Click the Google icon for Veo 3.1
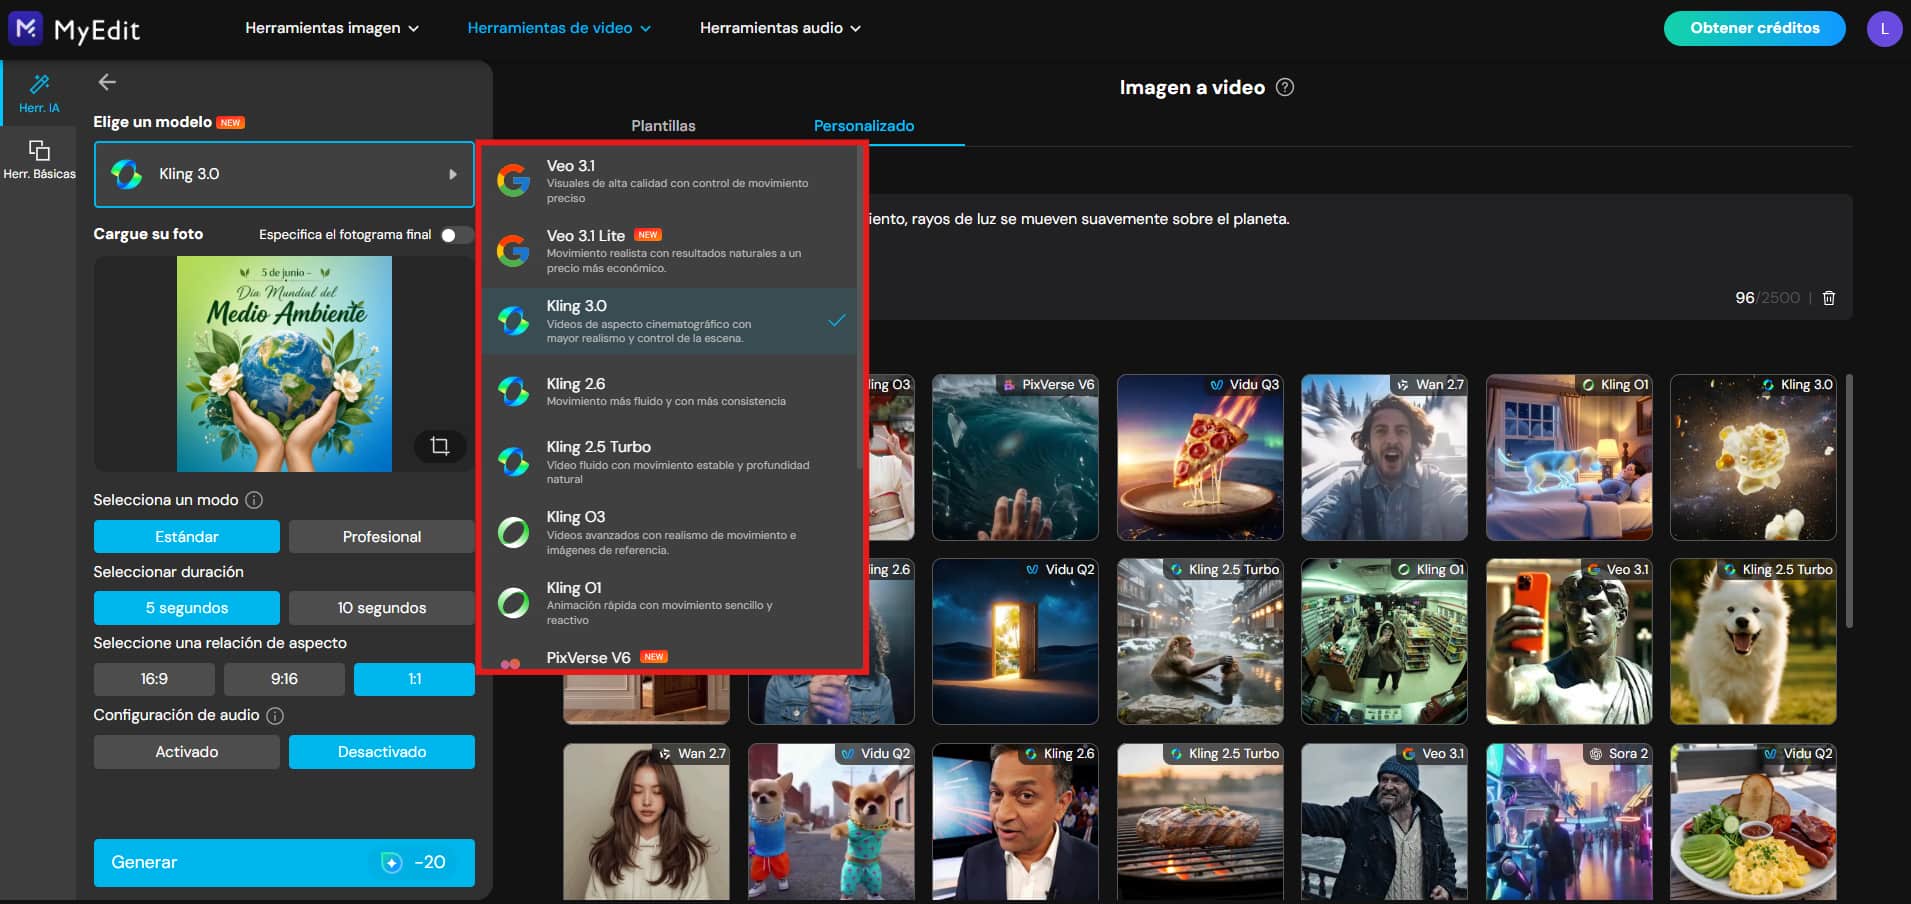 (x=513, y=180)
